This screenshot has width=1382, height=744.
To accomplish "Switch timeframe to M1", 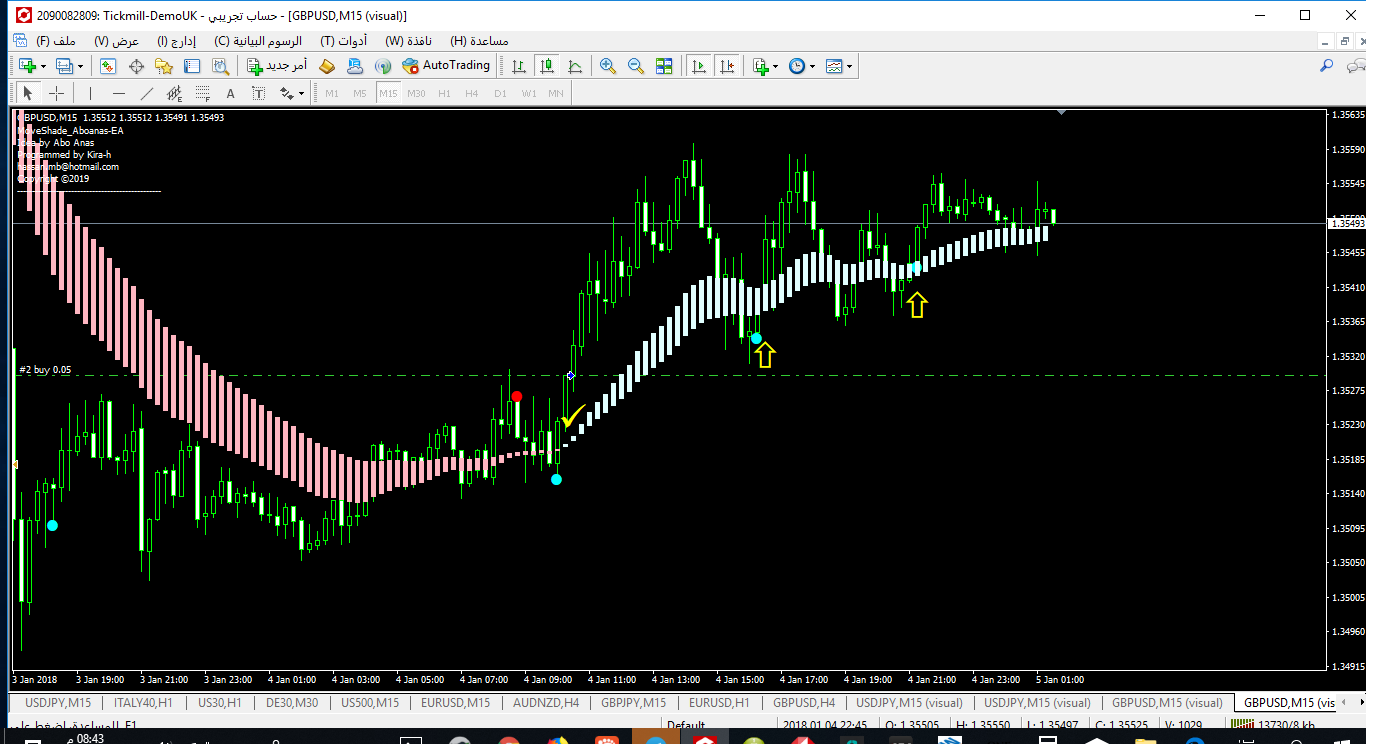I will pyautogui.click(x=332, y=93).
